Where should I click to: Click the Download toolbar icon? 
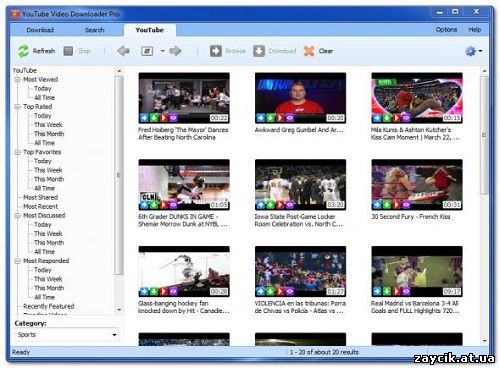tap(259, 51)
